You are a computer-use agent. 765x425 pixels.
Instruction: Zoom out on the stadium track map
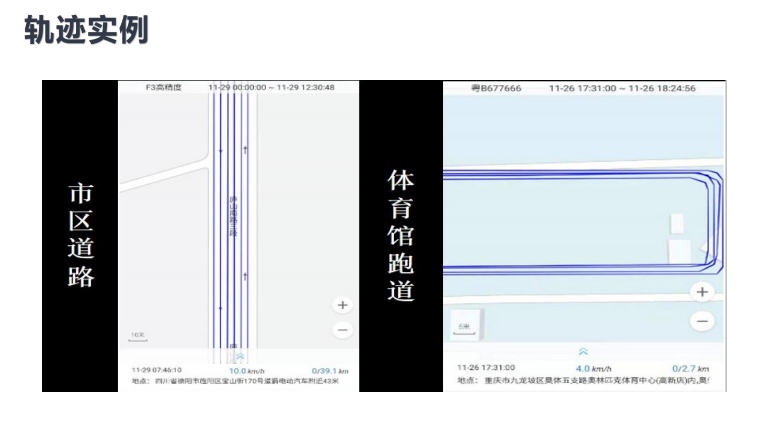[702, 321]
